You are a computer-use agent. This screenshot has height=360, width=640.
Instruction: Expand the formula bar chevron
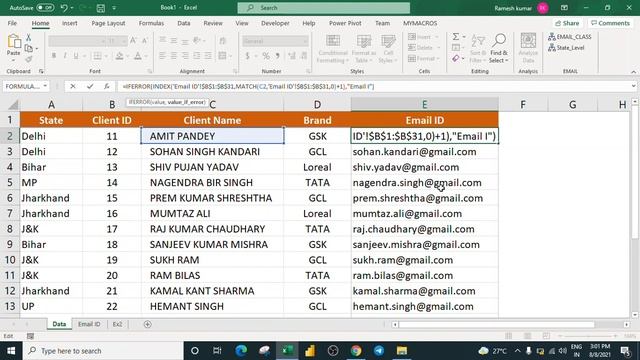pos(633,86)
